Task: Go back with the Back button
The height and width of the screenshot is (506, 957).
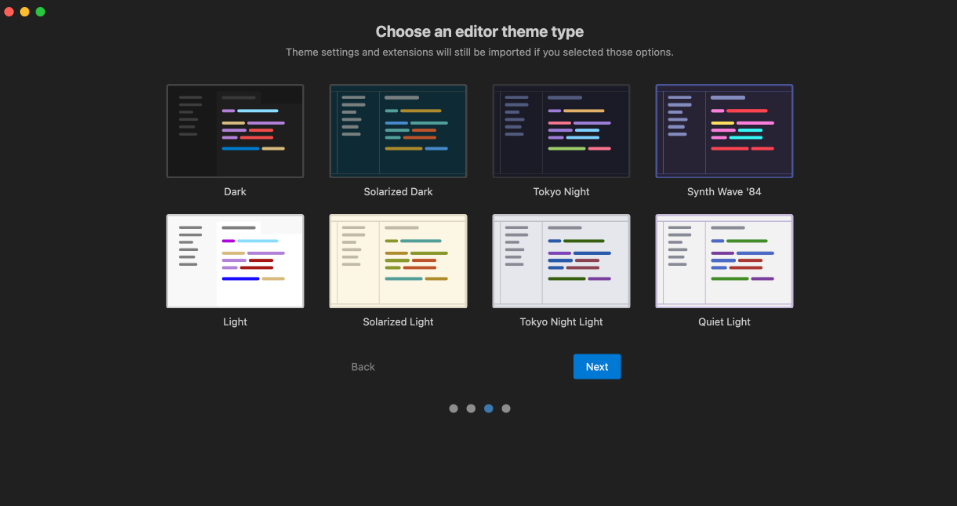Action: coord(363,367)
